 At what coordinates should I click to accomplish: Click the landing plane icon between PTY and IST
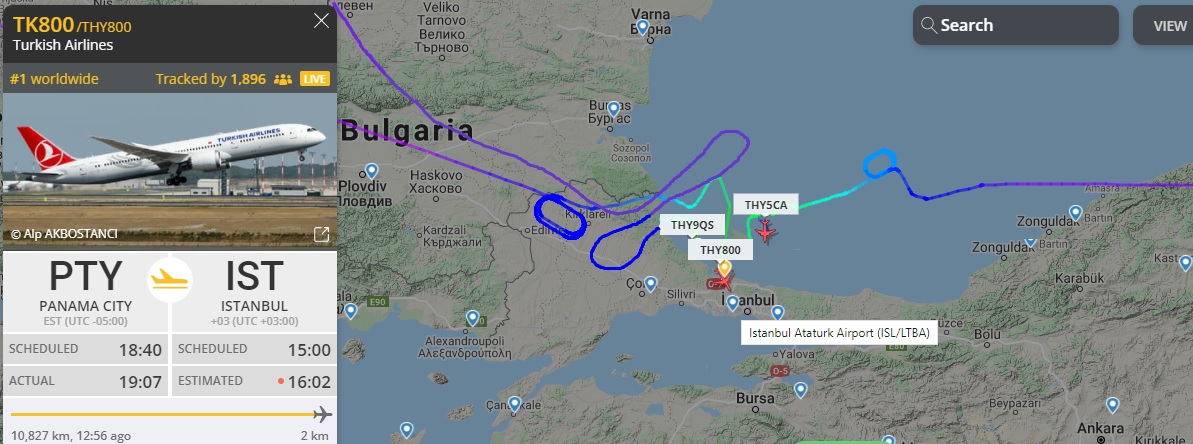tap(170, 280)
